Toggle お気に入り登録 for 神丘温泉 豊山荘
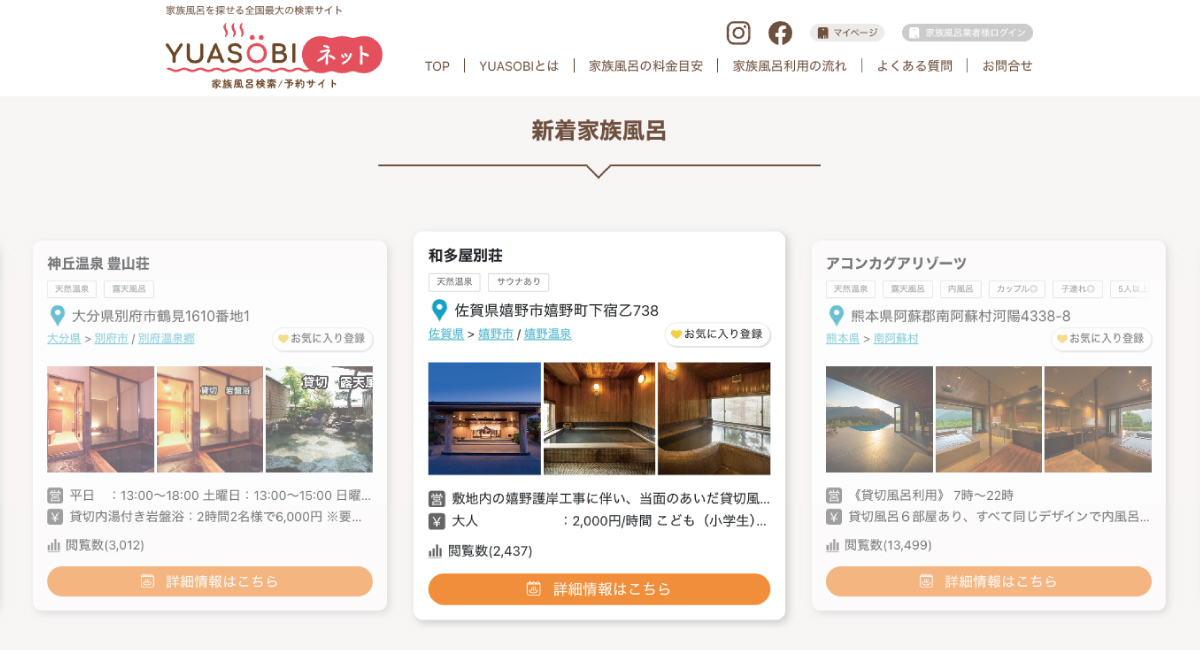Screen dimensions: 1200x650 coord(323,339)
